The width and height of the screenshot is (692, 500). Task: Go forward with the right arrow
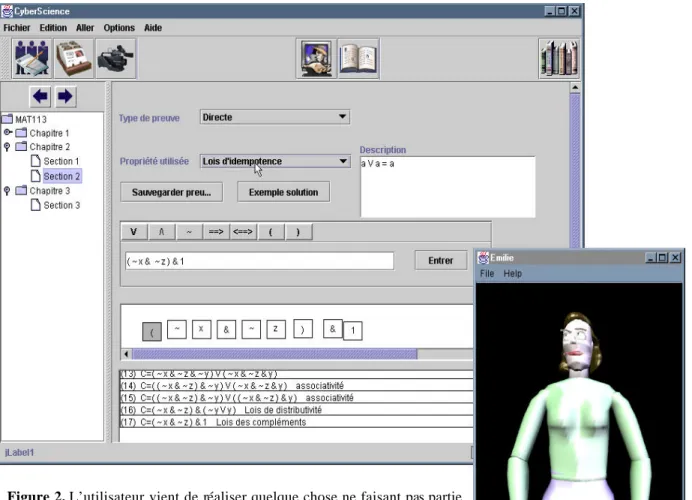pyautogui.click(x=65, y=96)
